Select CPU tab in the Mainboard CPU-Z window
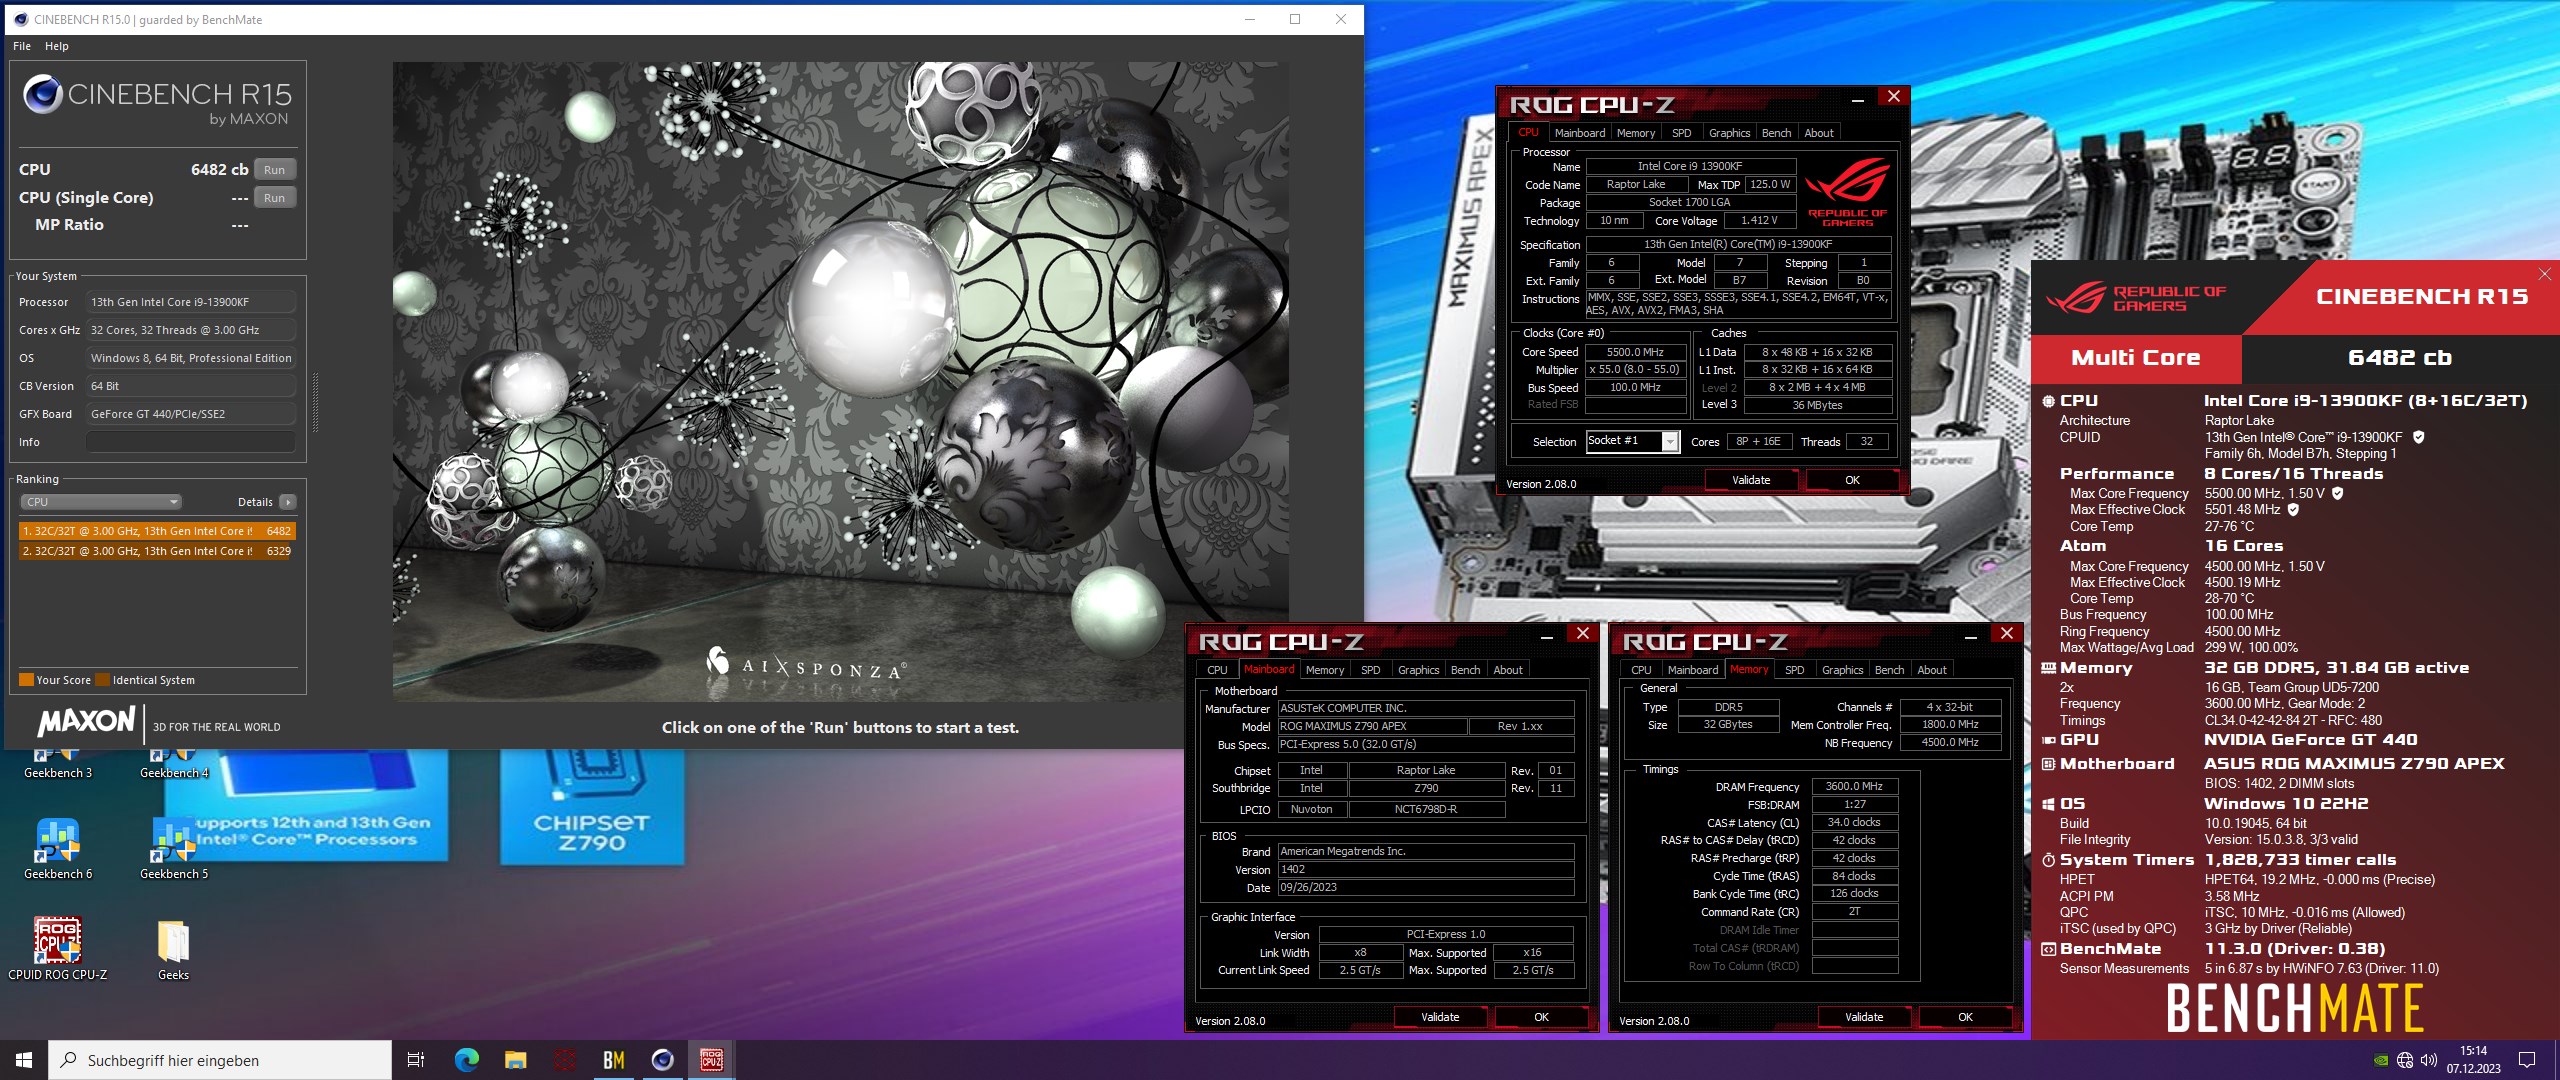 1217,670
